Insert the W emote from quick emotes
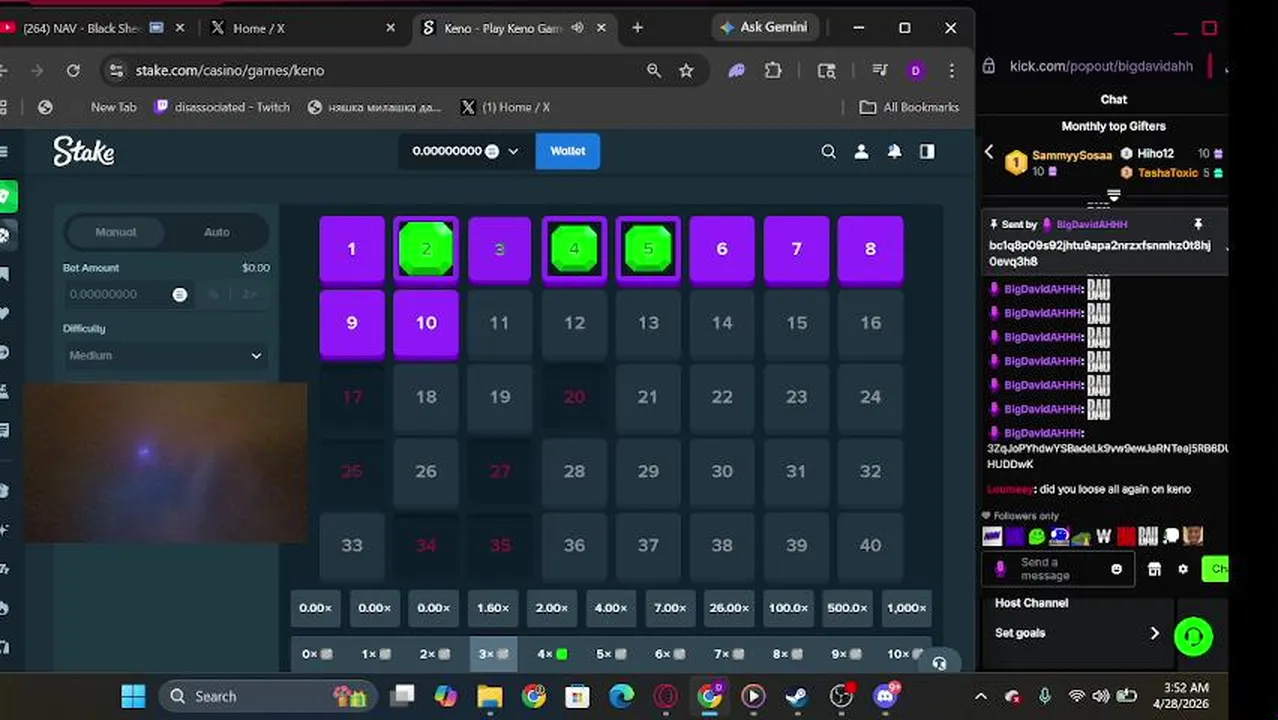This screenshot has height=720, width=1278. [x=1104, y=537]
